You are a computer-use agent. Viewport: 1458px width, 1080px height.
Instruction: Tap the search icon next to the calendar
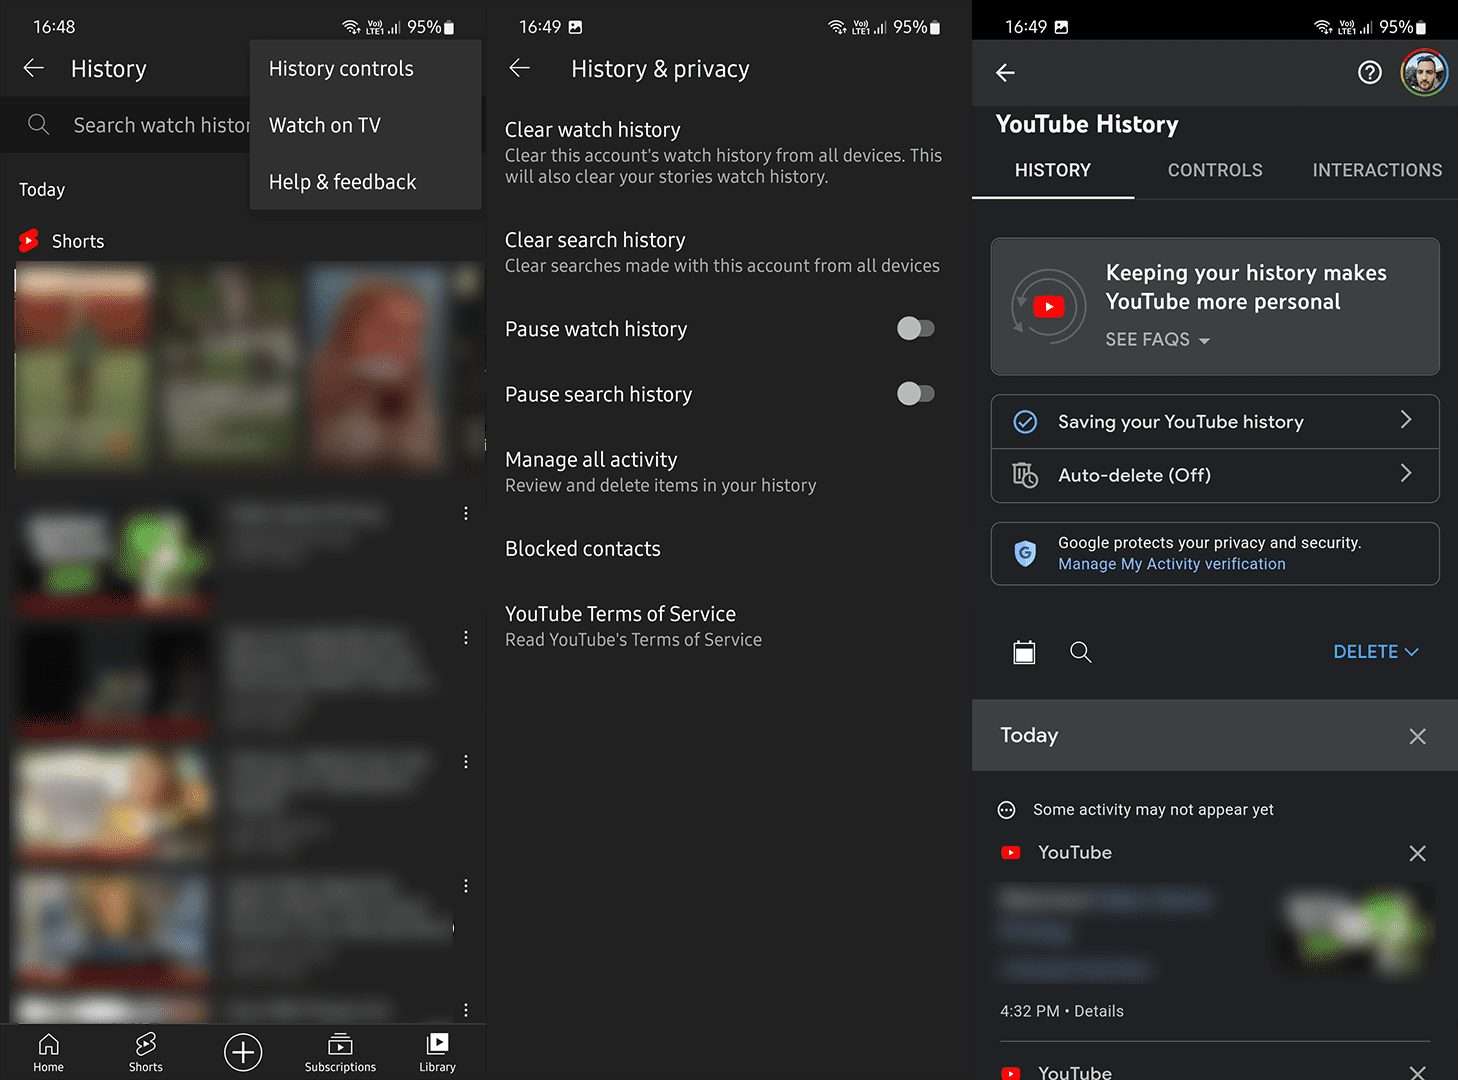[x=1081, y=652]
